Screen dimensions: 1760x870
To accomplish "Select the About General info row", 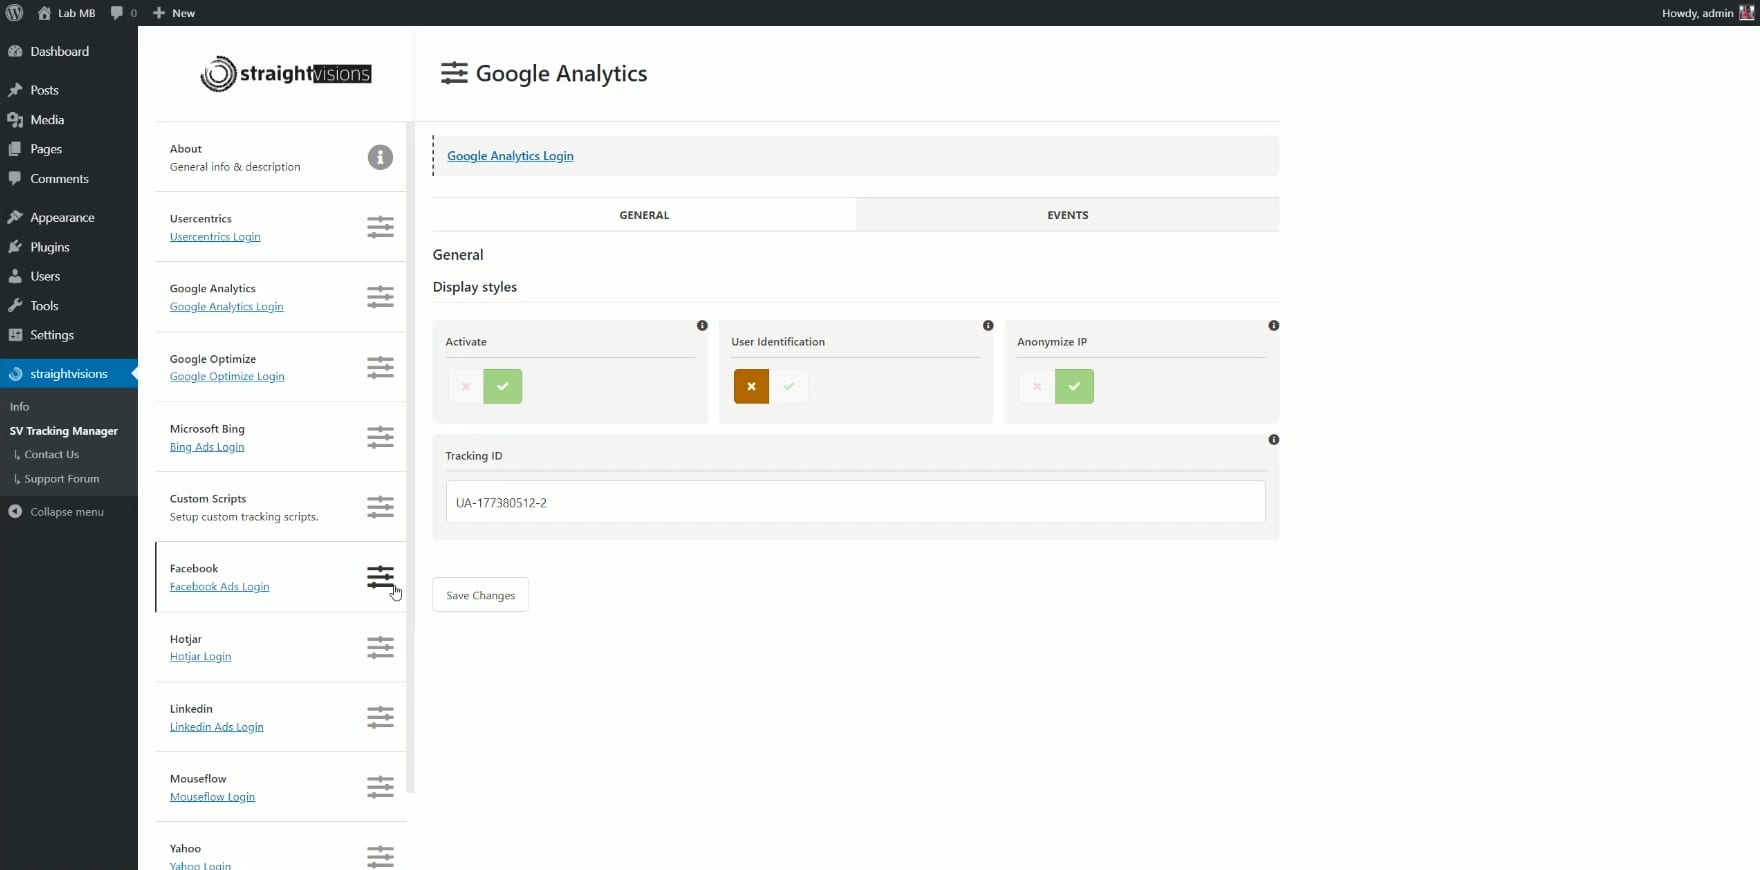I will (281, 157).
